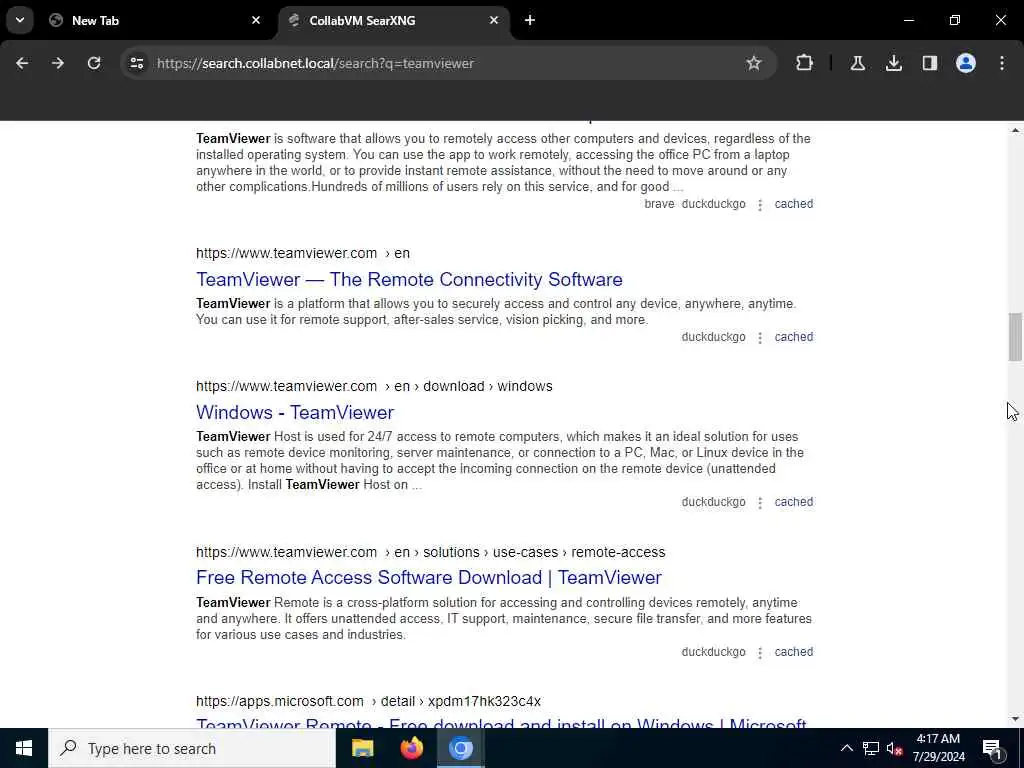Open result options for brave duckduckgo result
Screen dimensions: 1024x768
click(760, 204)
